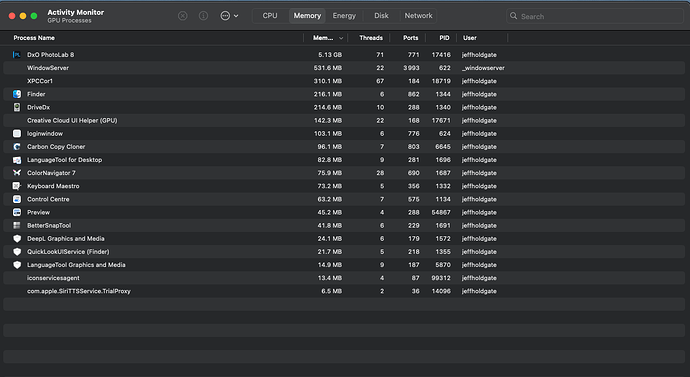Click the 3993 ports value
The width and height of the screenshot is (690, 377).
(411, 68)
